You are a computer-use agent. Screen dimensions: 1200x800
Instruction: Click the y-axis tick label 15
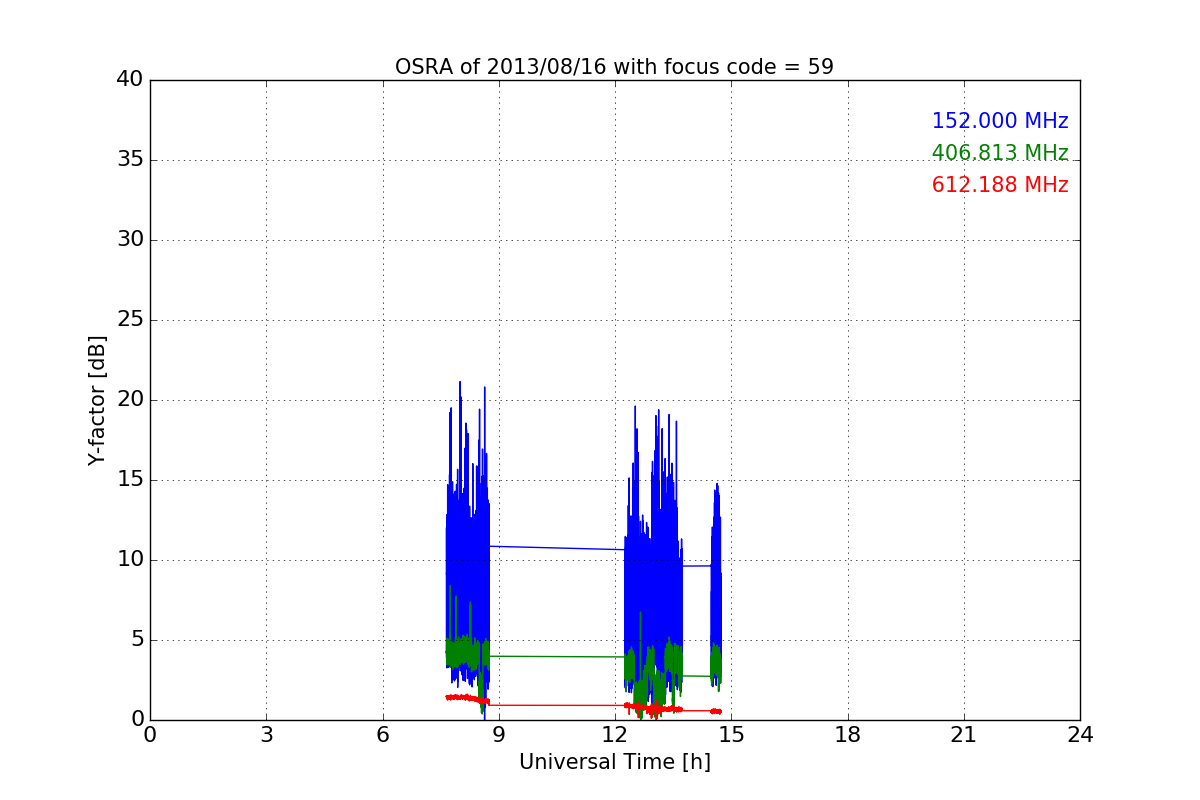coord(130,480)
